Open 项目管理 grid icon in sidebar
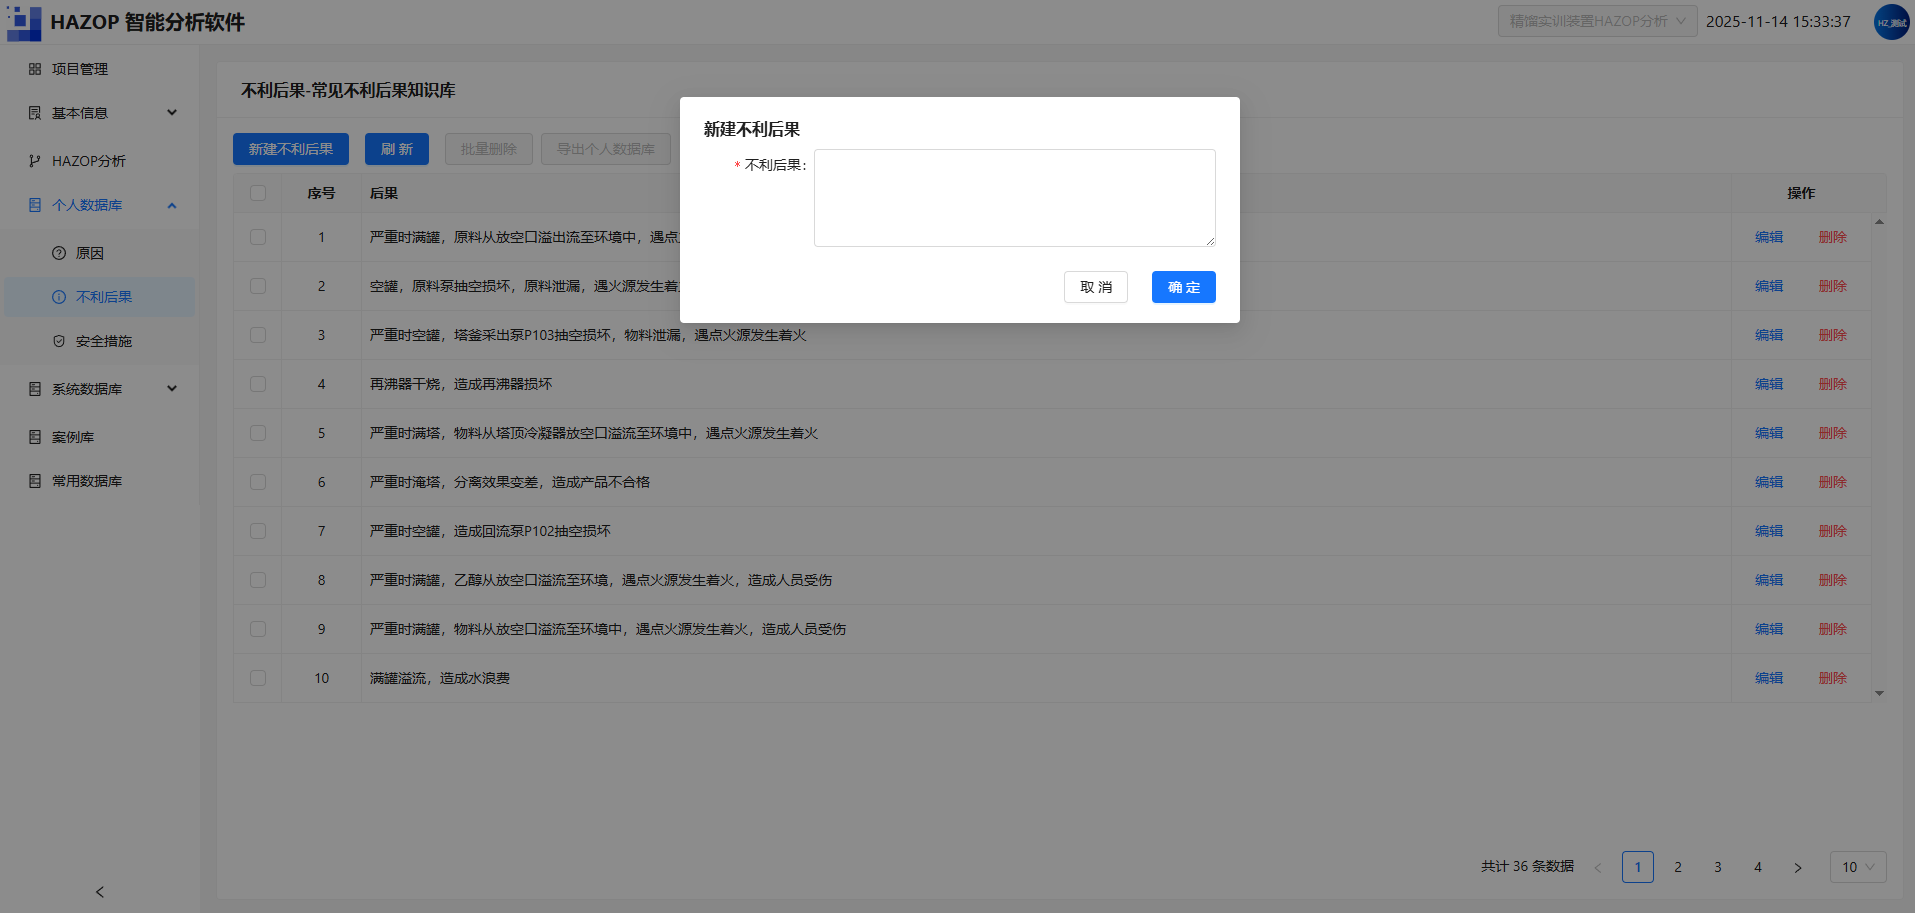The height and width of the screenshot is (913, 1915). click(35, 69)
